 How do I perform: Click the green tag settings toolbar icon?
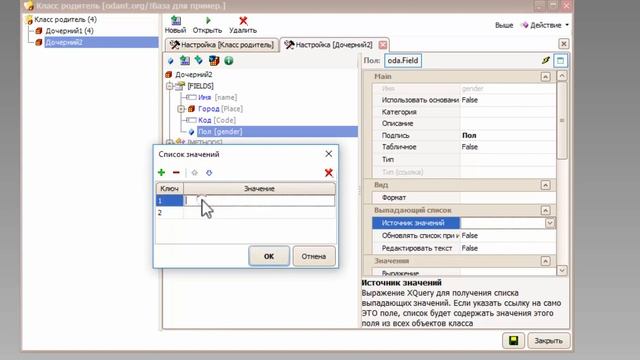199,60
